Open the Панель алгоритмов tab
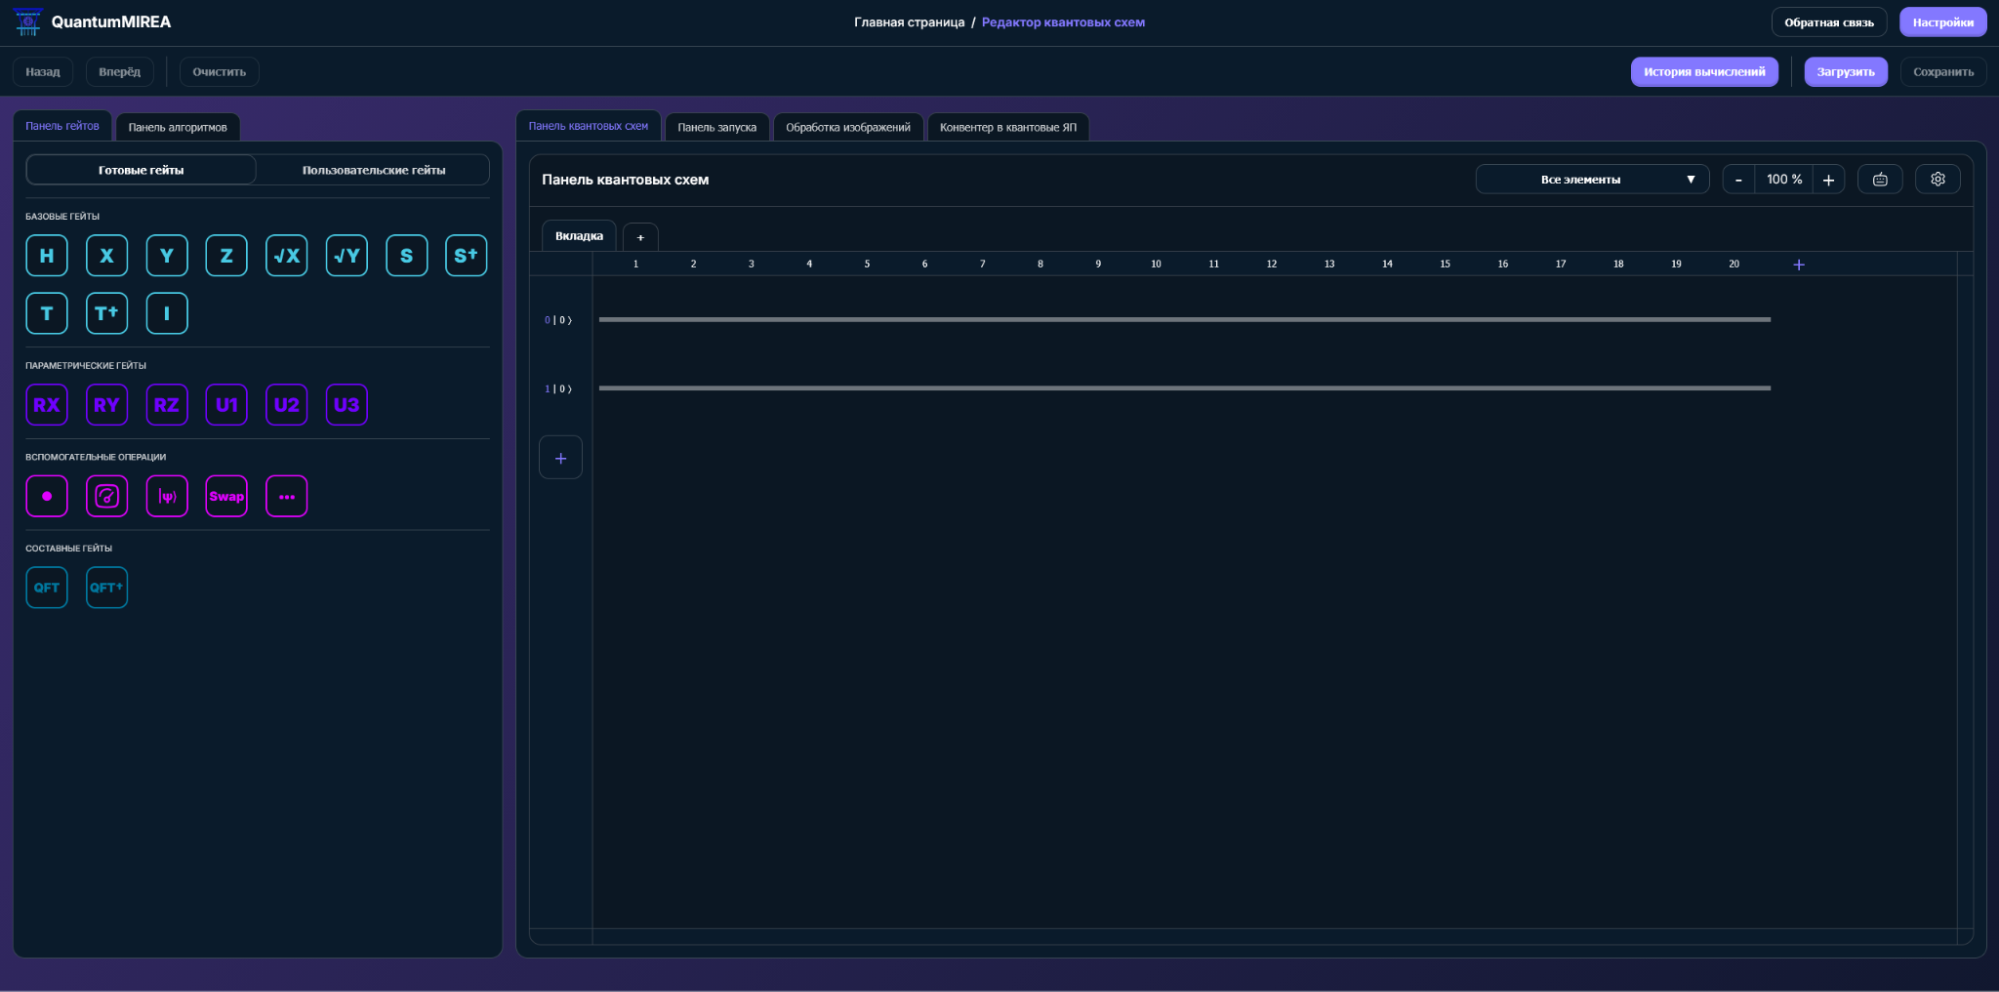The height and width of the screenshot is (992, 1999). point(178,127)
